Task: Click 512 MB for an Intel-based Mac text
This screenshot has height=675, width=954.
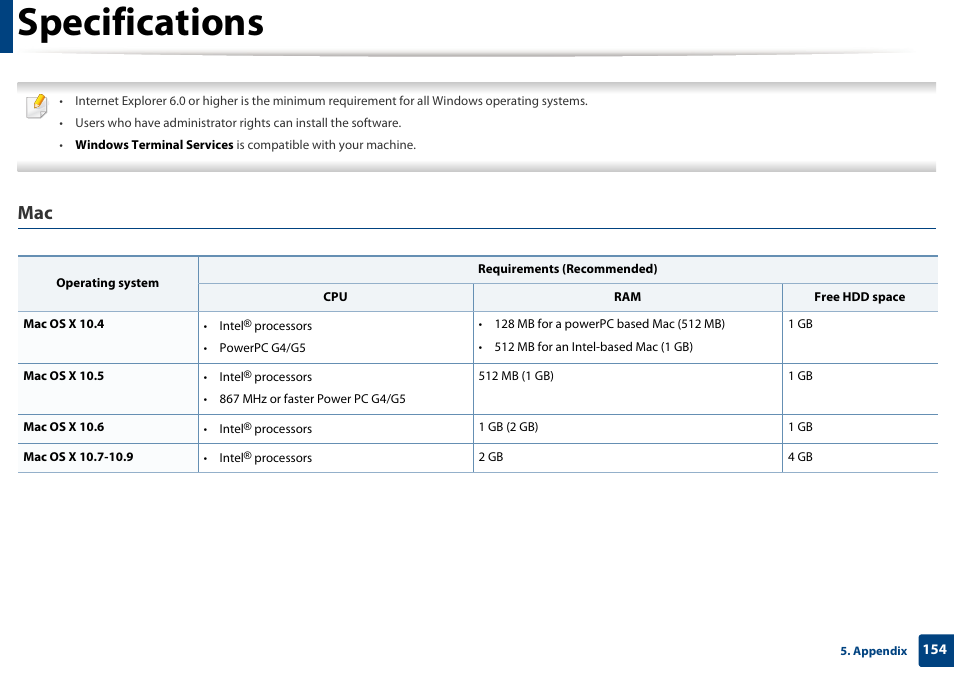Action: click(x=593, y=347)
